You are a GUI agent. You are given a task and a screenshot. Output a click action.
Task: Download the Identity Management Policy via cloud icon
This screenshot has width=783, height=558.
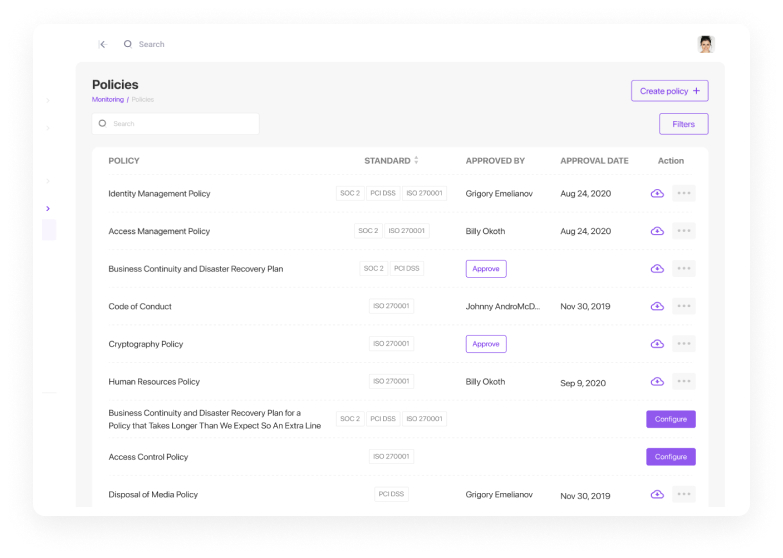pos(657,193)
